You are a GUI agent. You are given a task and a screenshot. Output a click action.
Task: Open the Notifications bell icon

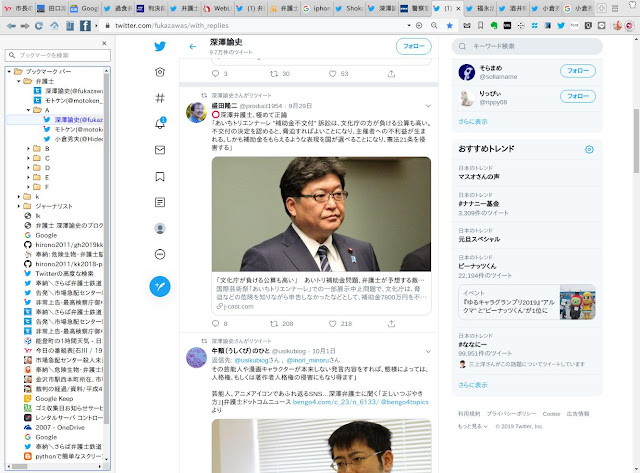pyautogui.click(x=160, y=123)
